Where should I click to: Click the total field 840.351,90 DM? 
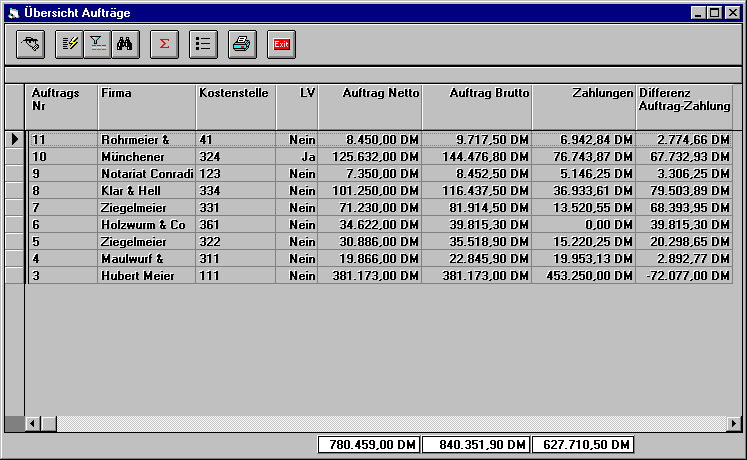pos(476,445)
